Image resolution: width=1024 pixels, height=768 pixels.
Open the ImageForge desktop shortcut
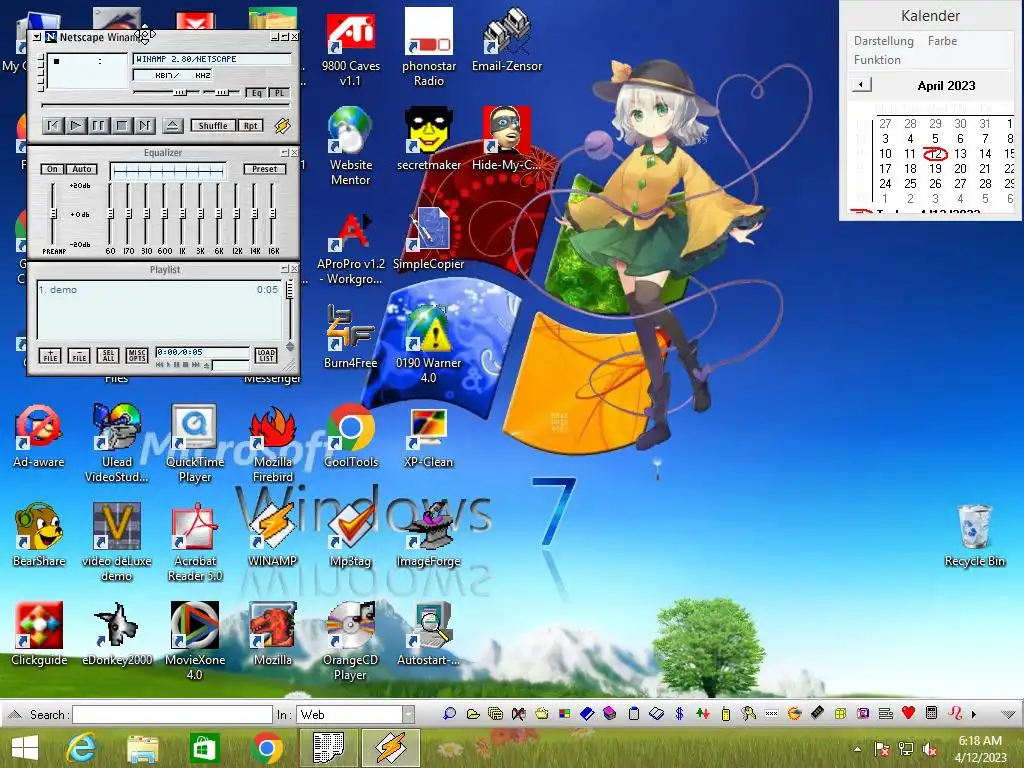pyautogui.click(x=428, y=534)
